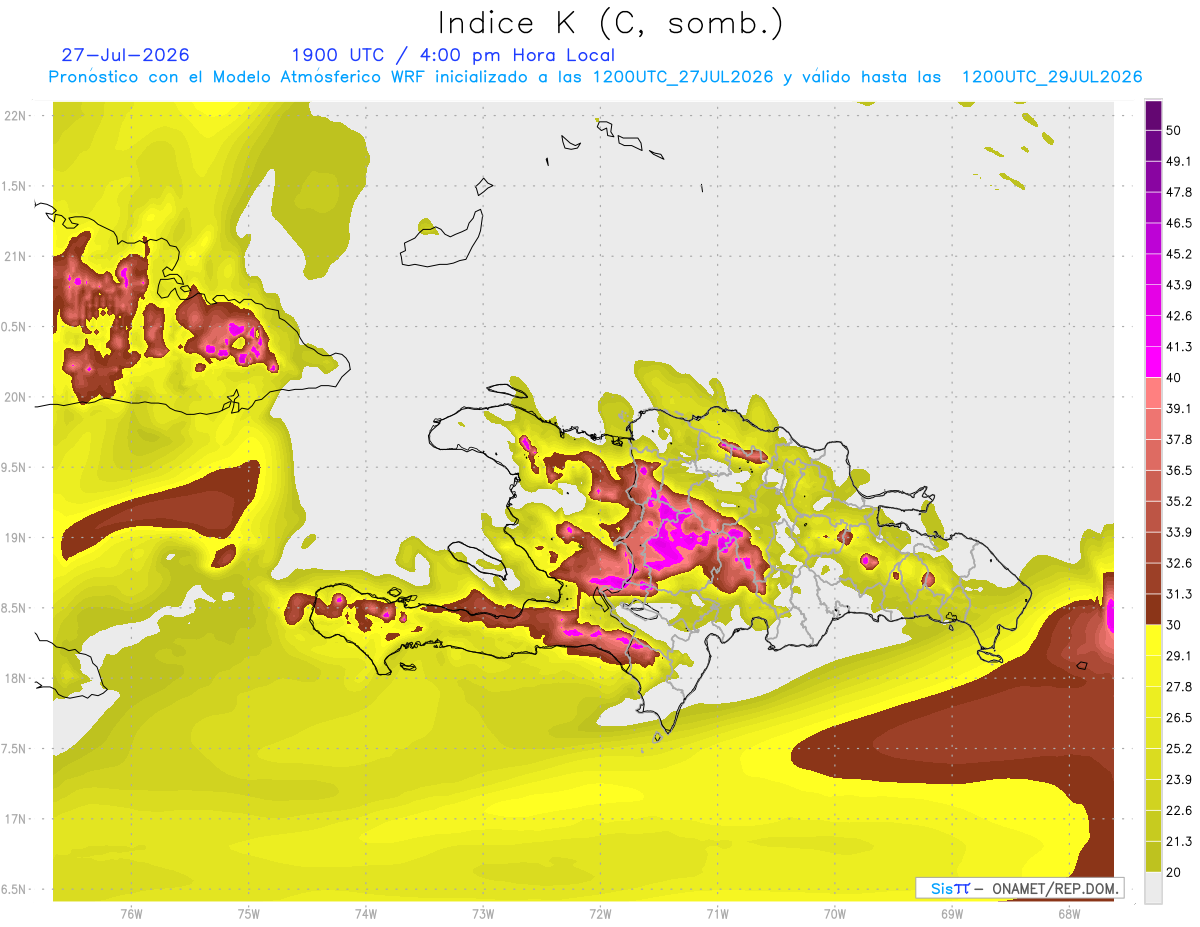Viewport: 1200px width, 927px height.
Task: Click the purple 50 color swatch in the legend
Action: [1153, 117]
